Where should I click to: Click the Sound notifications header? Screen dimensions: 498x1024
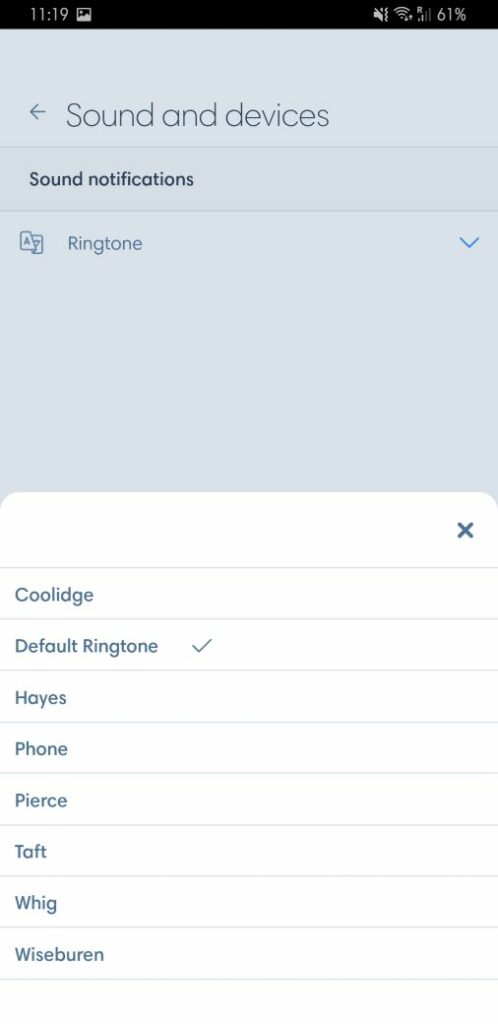pos(111,179)
